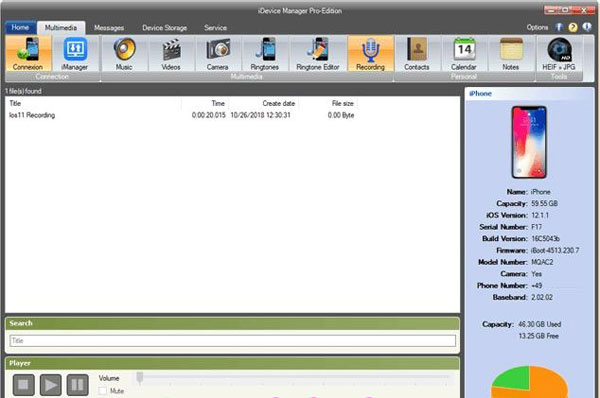Click the Model Number value MQAC2

point(542,262)
